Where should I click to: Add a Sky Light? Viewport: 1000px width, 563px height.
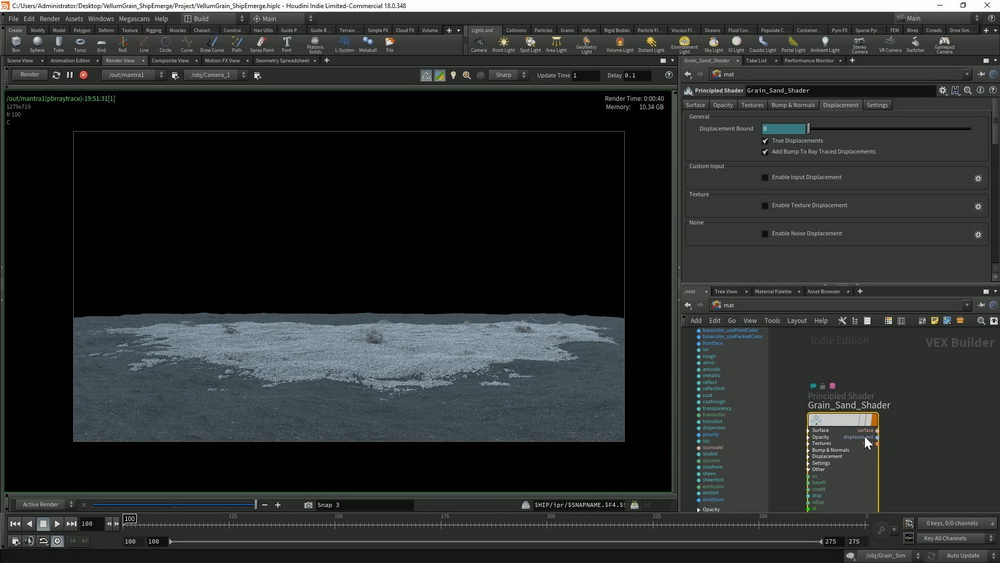point(714,44)
